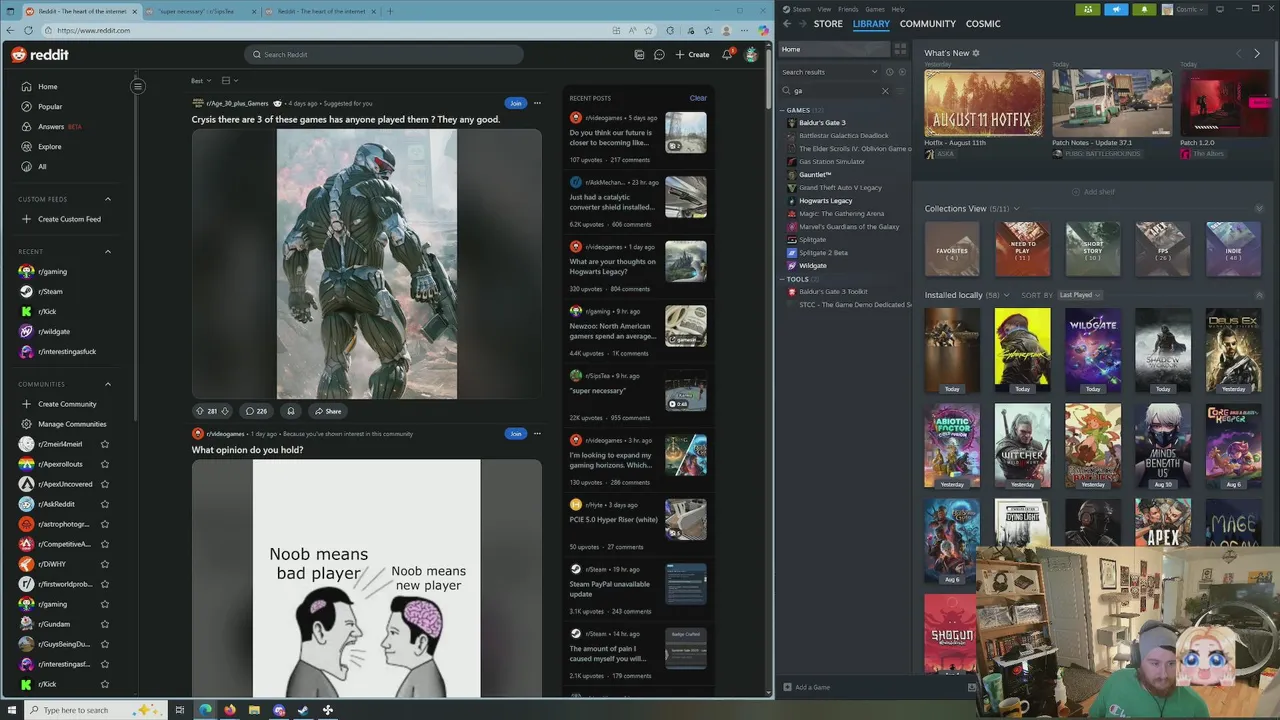Favorite r/2meirl4meirl with star toggle
Image resolution: width=1280 pixels, height=720 pixels.
104,444
